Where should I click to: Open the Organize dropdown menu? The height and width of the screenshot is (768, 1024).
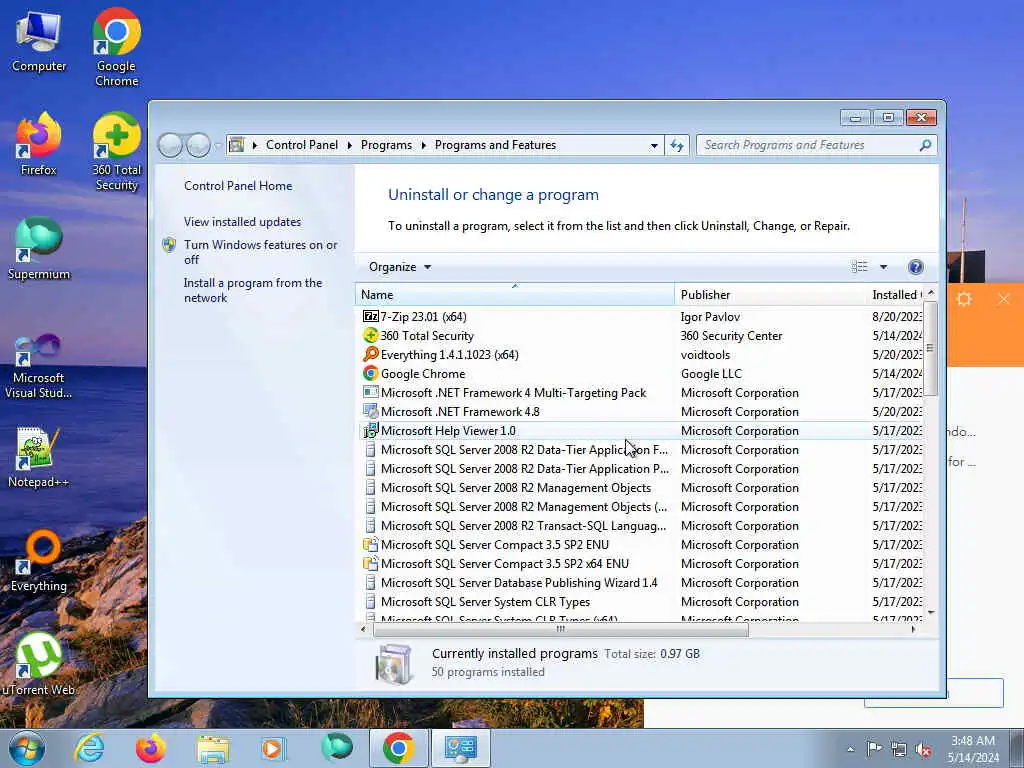click(x=400, y=267)
